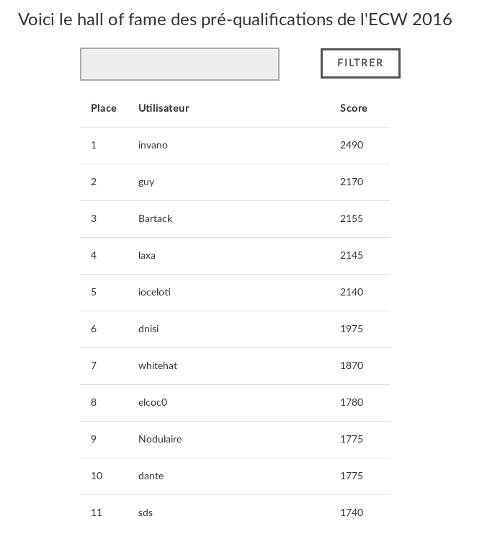
Task: Select the Bartack user entry
Action: 155,219
